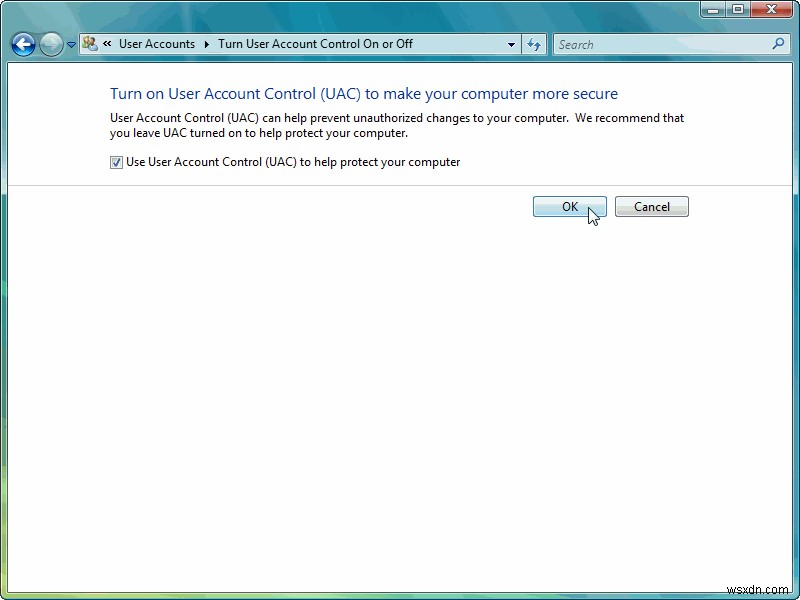The width and height of the screenshot is (800, 600).
Task: Open the address bar history dropdown
Action: 511,44
